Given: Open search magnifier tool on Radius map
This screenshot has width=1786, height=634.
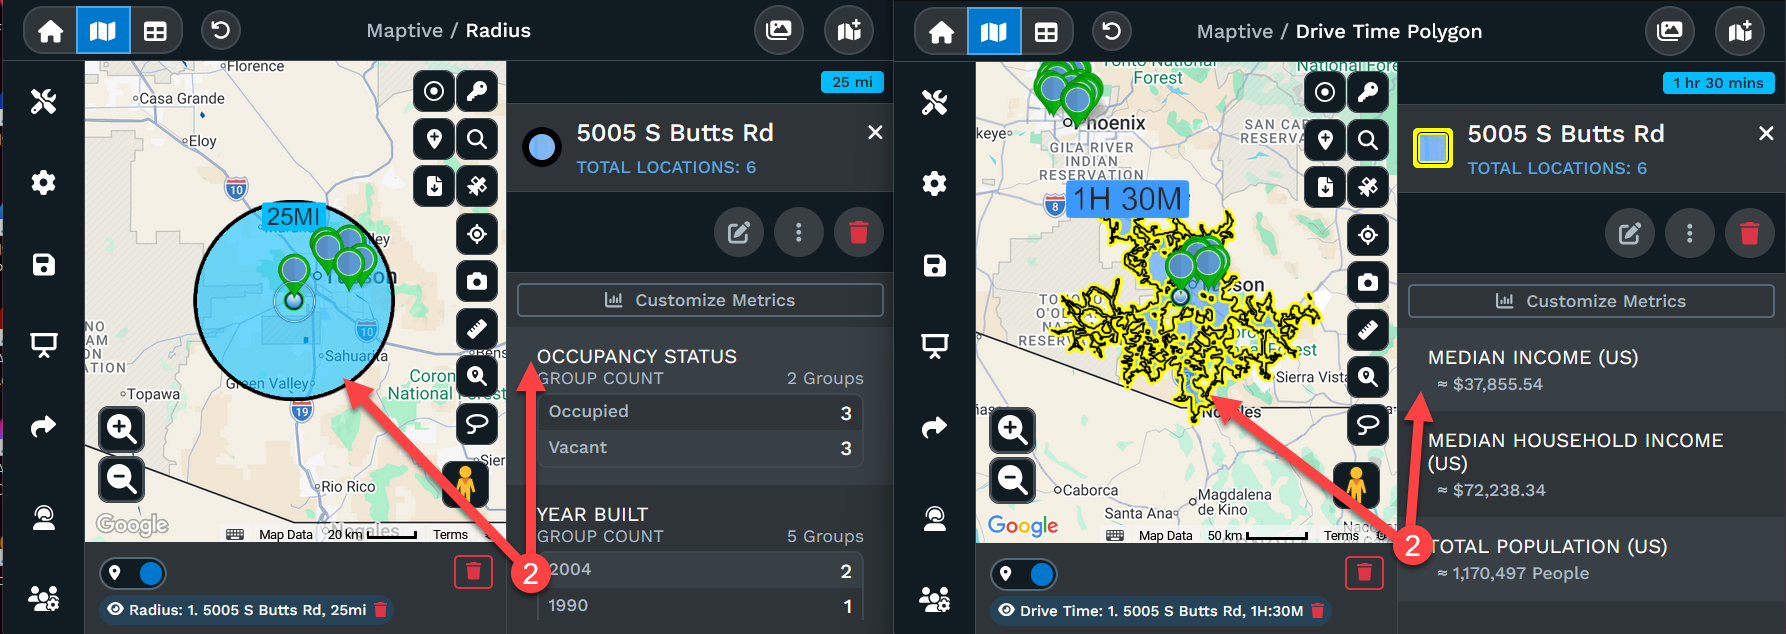Looking at the screenshot, I should pos(477,138).
